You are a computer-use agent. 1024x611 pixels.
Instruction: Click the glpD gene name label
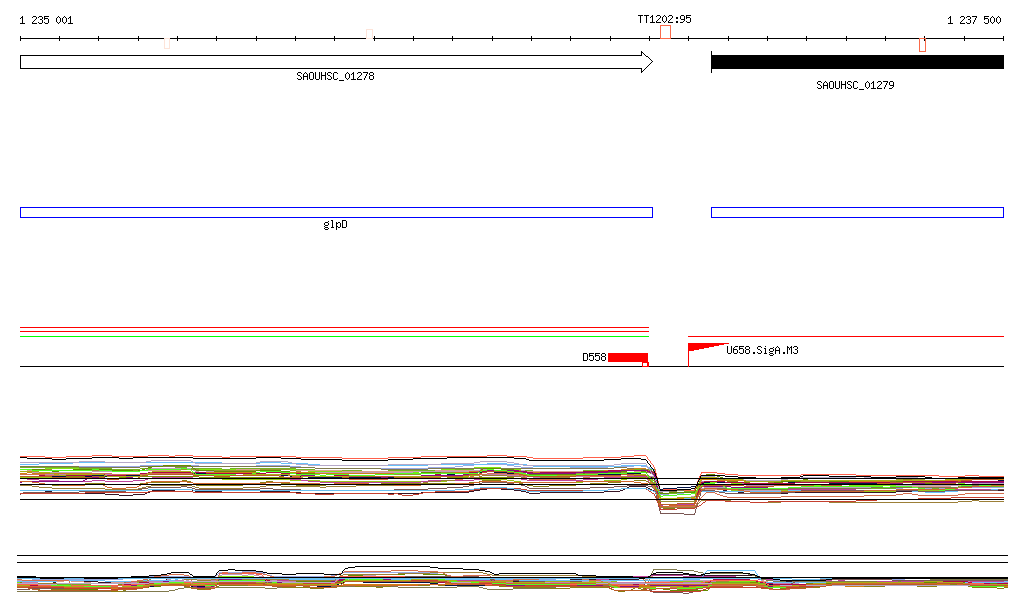coord(335,225)
